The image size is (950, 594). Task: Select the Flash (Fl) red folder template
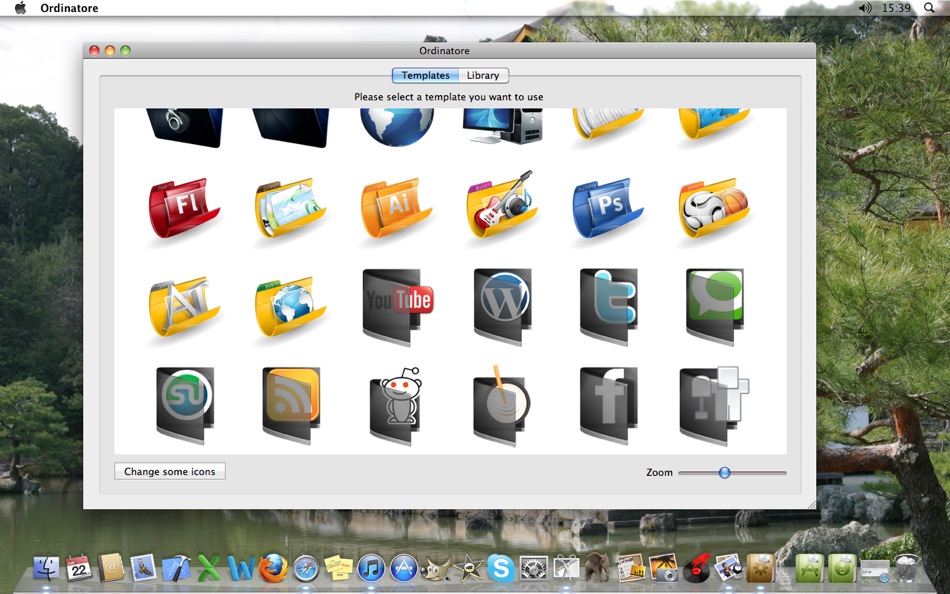click(x=184, y=208)
